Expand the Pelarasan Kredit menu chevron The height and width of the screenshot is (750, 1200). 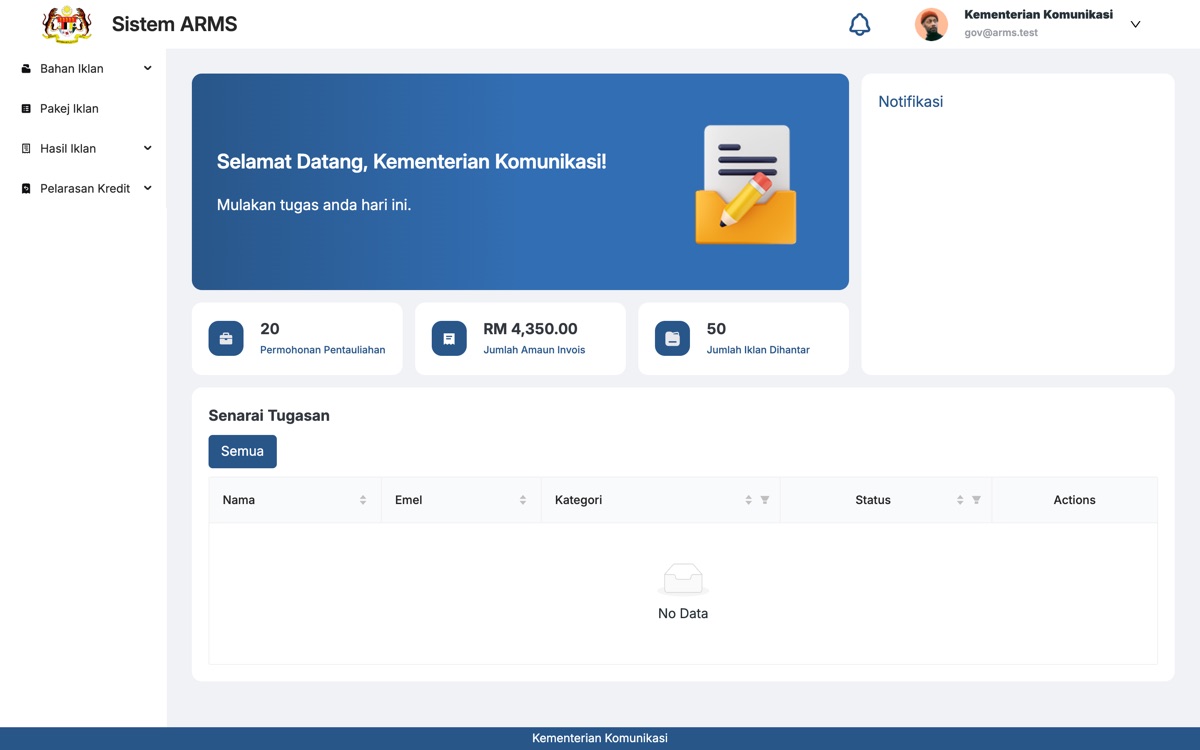[148, 189]
